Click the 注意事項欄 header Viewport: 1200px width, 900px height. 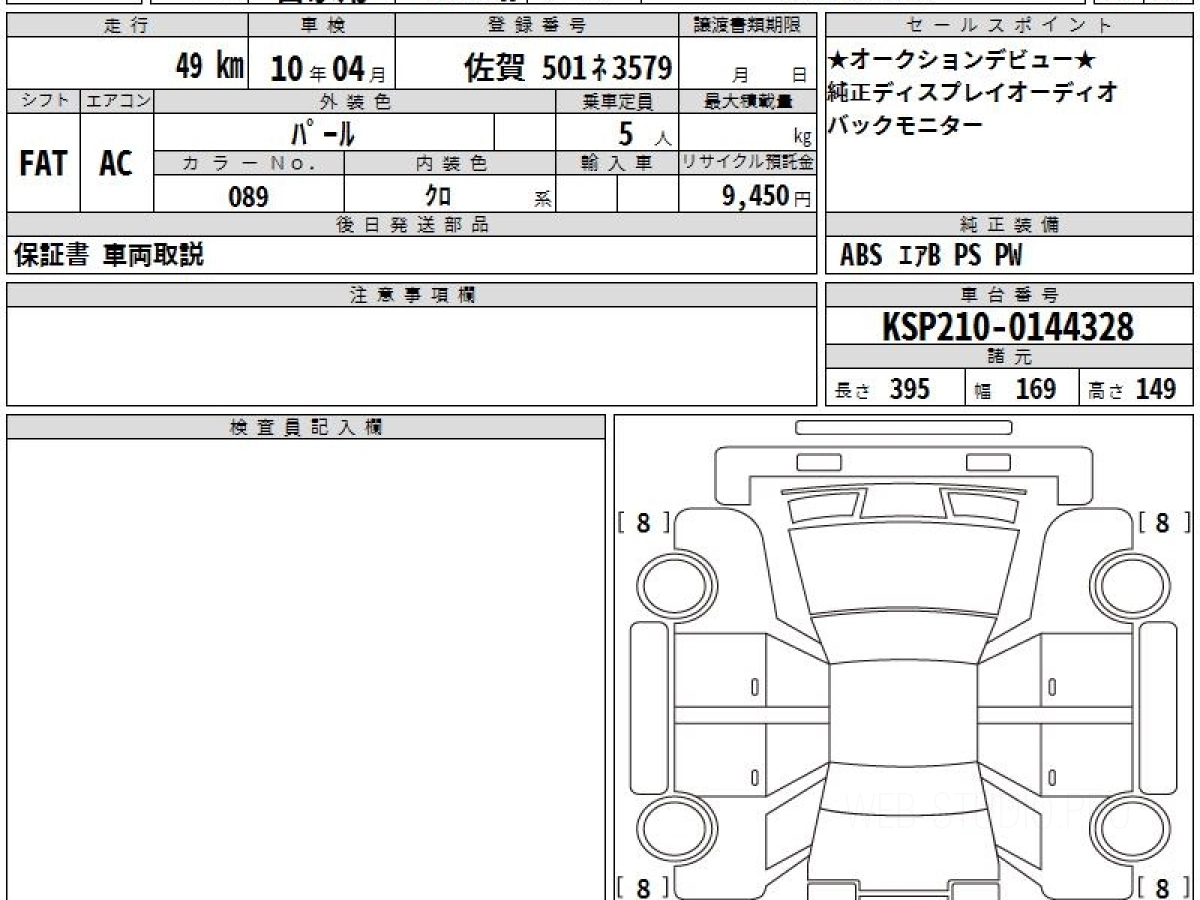(412, 295)
